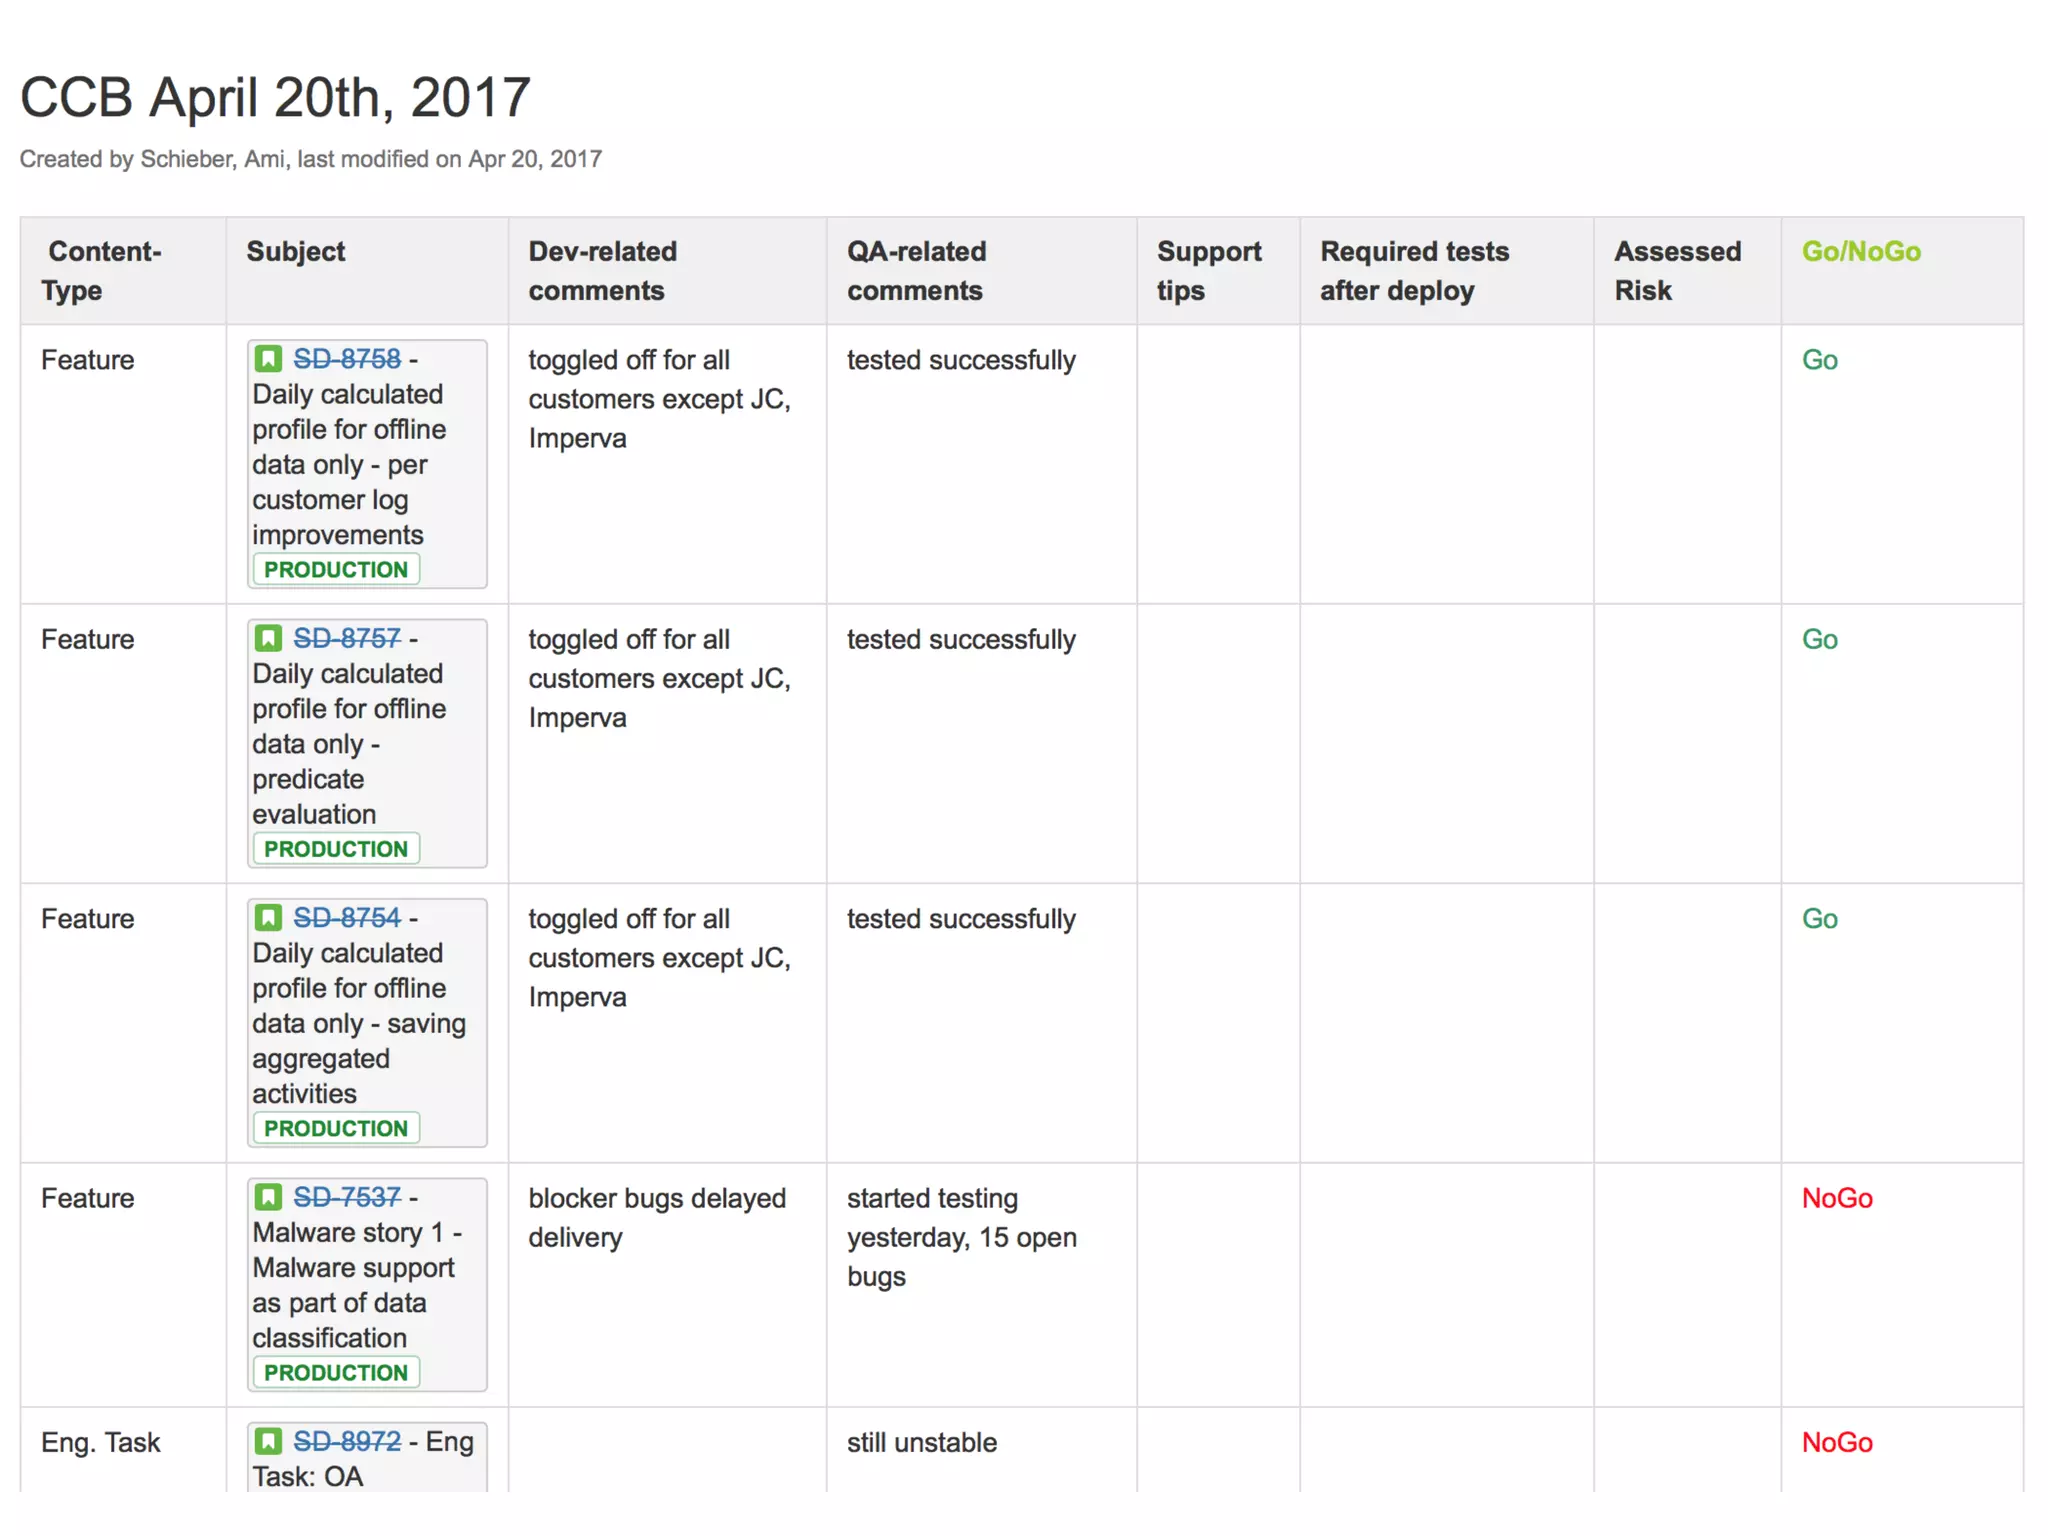Click the story icon beside SD-7537

[268, 1197]
